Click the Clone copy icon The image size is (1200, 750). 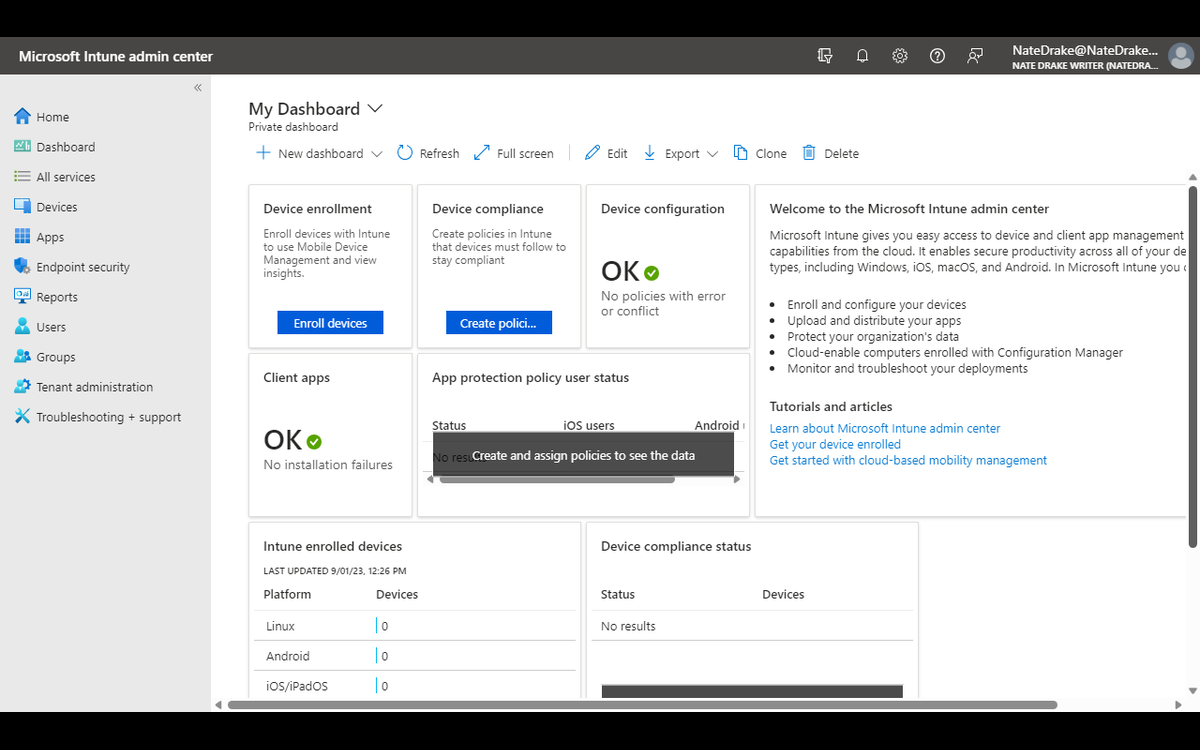point(741,153)
